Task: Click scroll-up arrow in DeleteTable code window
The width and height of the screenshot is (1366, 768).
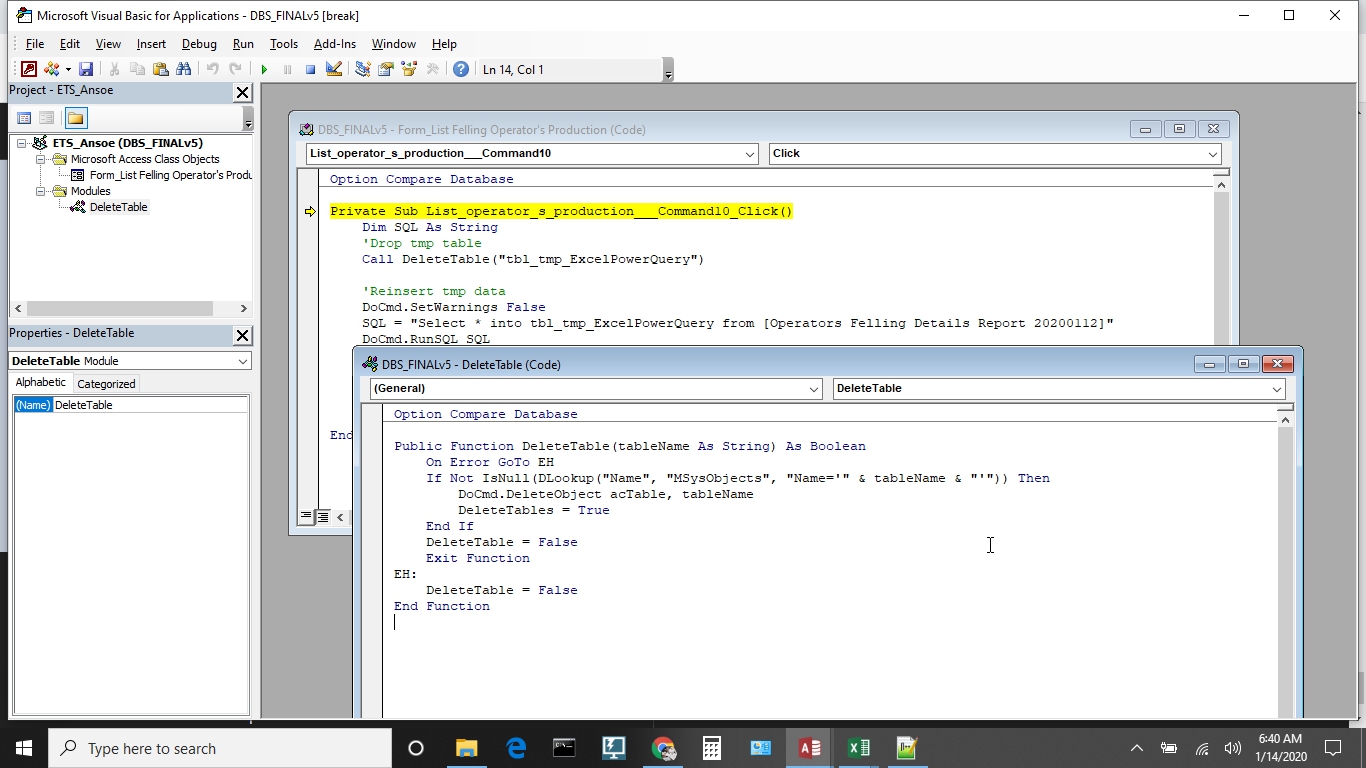Action: tap(1285, 420)
